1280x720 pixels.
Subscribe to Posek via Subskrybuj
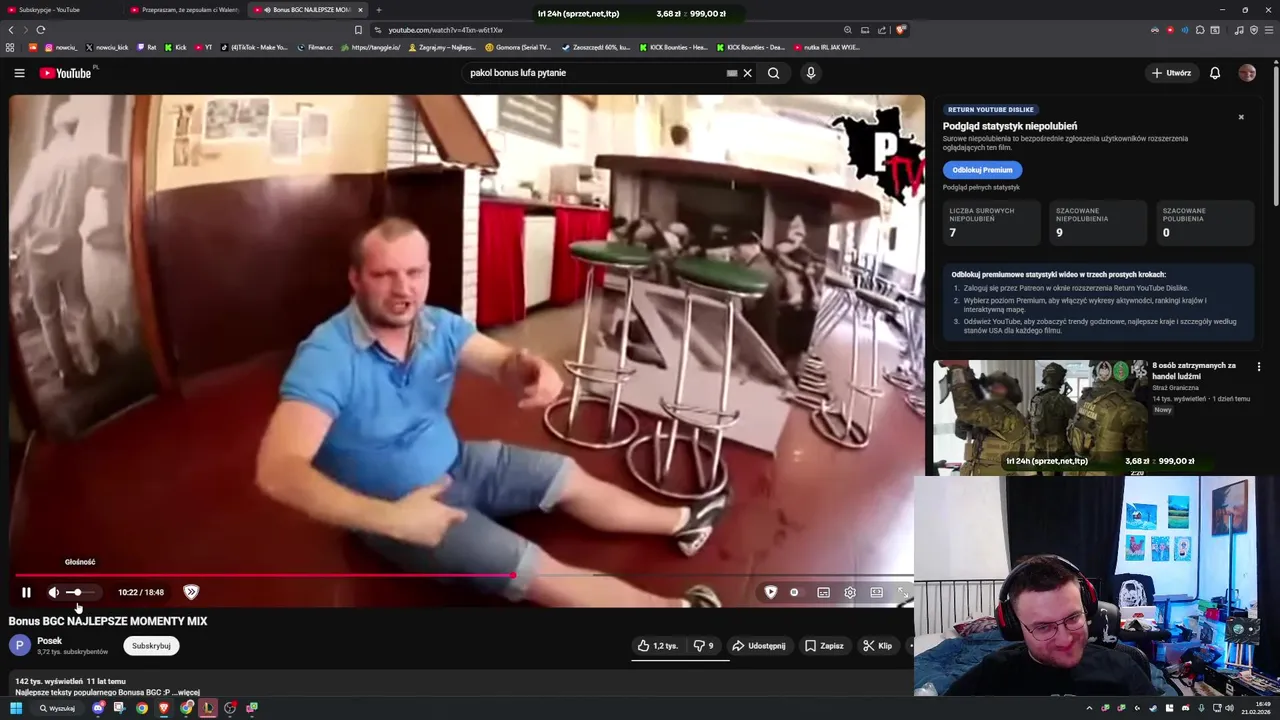point(151,646)
